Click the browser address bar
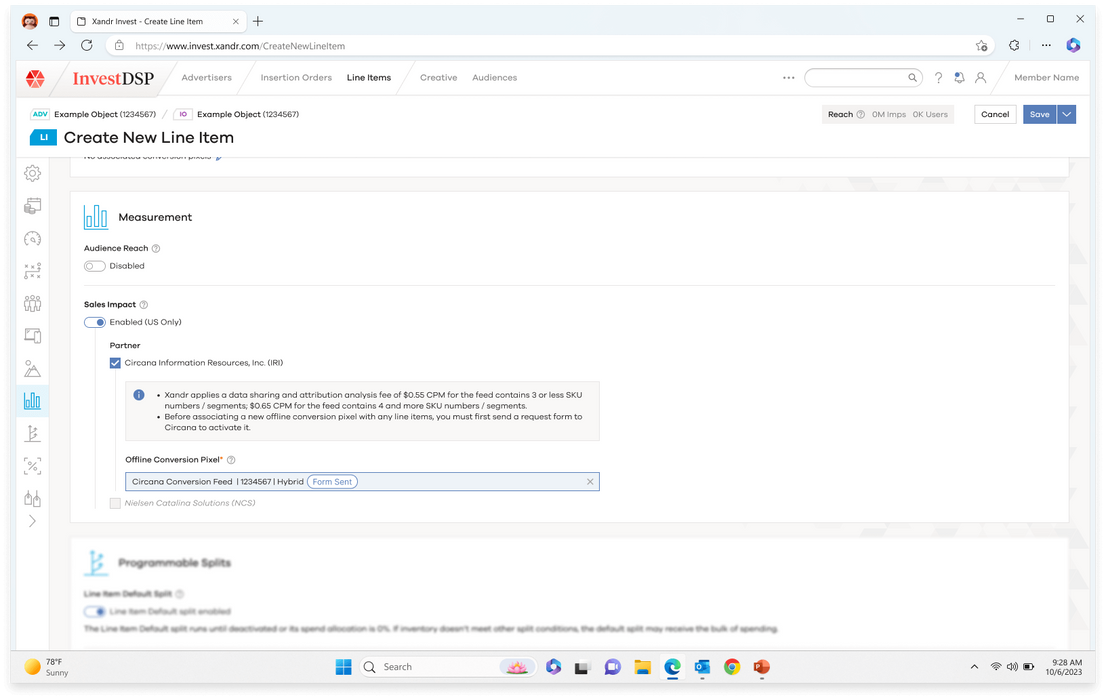 pos(550,46)
